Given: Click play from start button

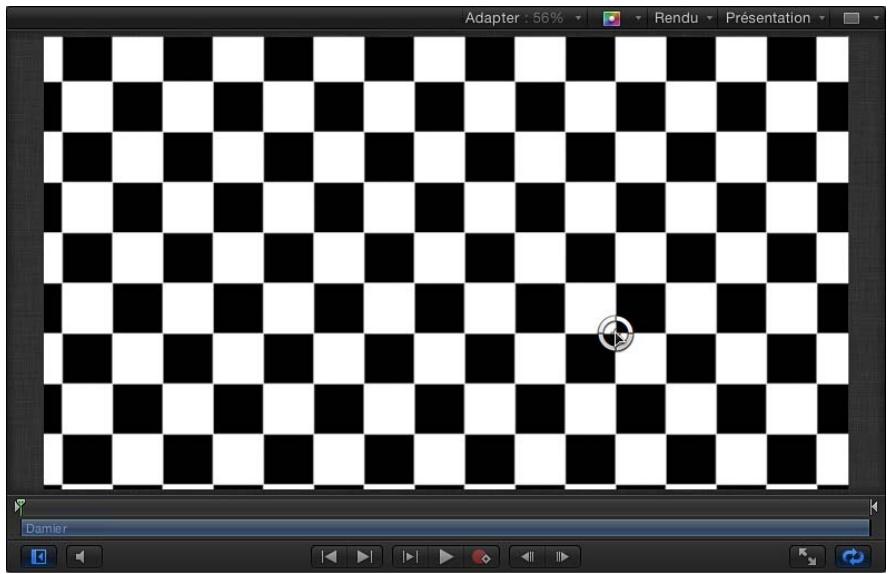Looking at the screenshot, I should pos(410,557).
